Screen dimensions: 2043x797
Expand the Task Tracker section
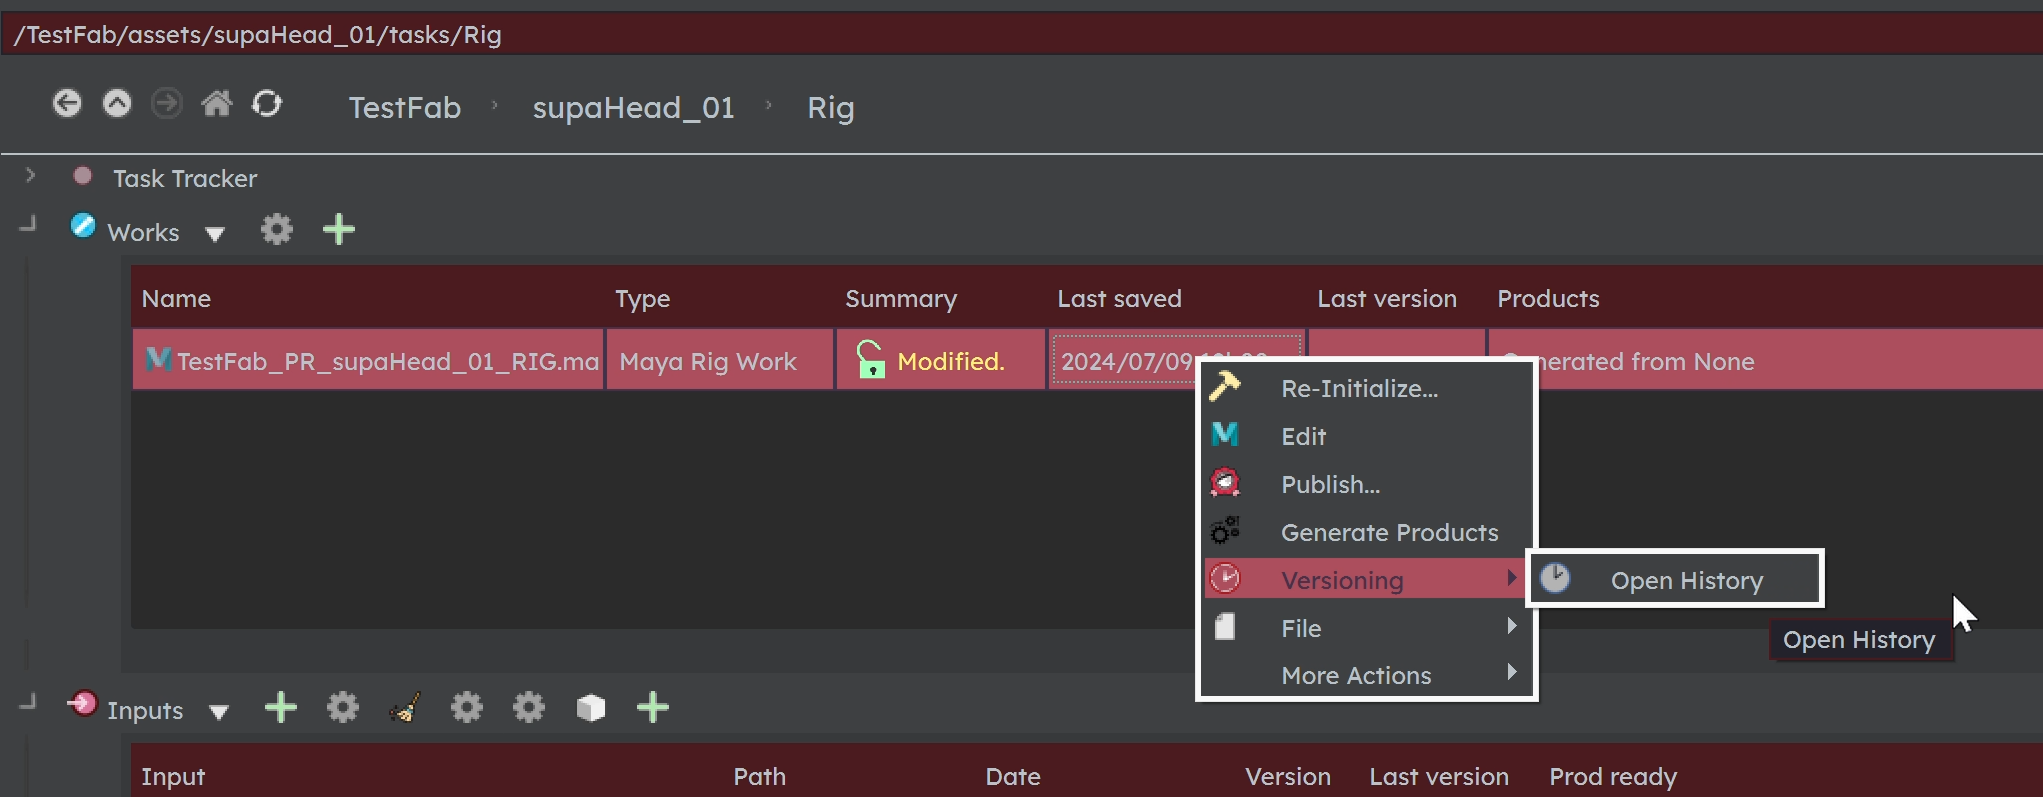[x=30, y=176]
